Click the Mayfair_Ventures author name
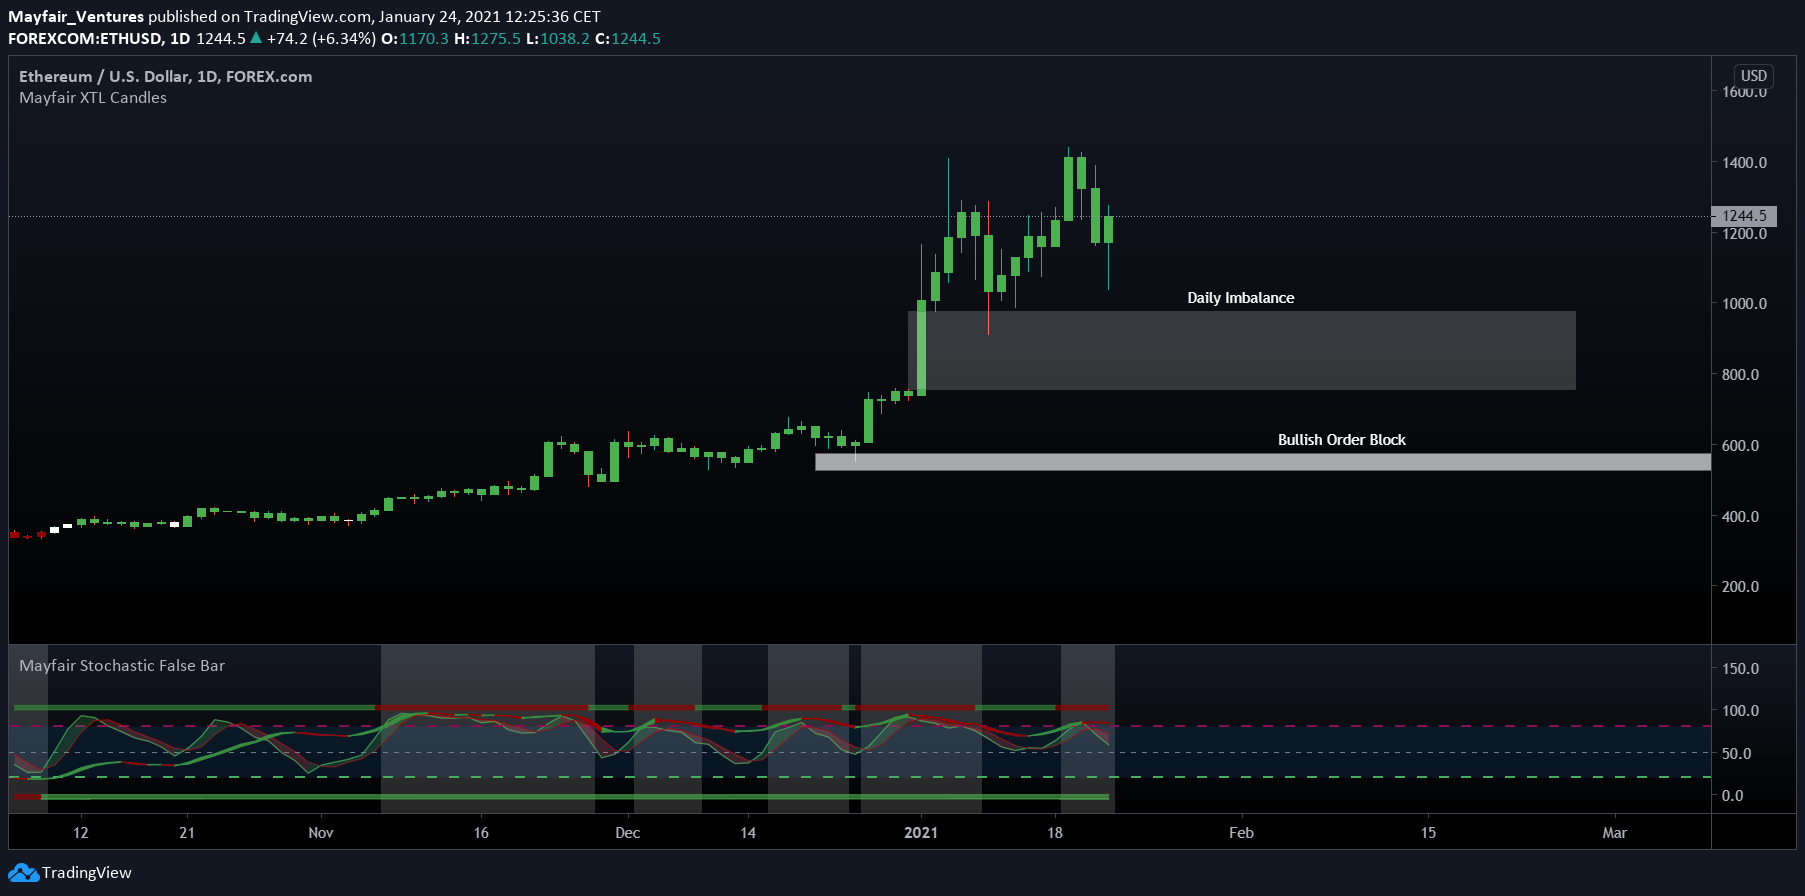 tap(76, 16)
